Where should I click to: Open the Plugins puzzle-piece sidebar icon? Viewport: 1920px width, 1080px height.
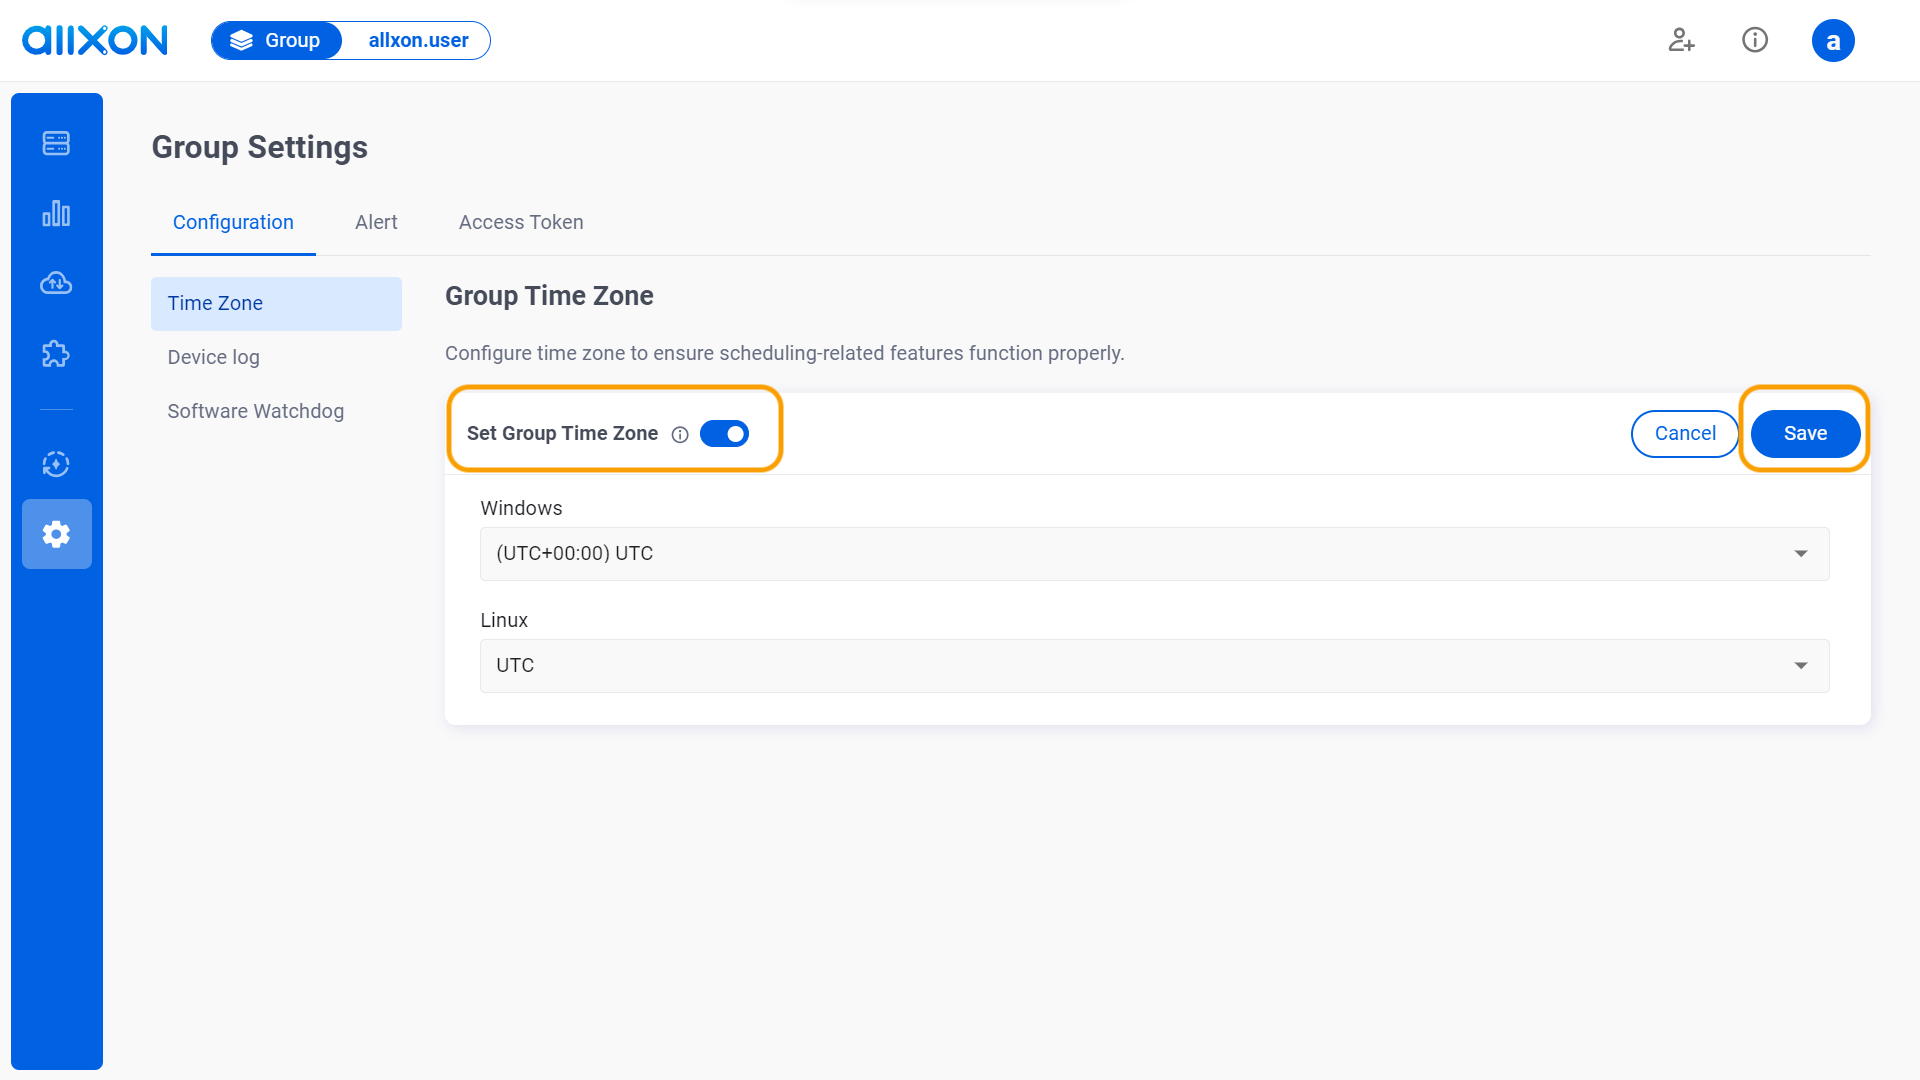click(x=56, y=353)
